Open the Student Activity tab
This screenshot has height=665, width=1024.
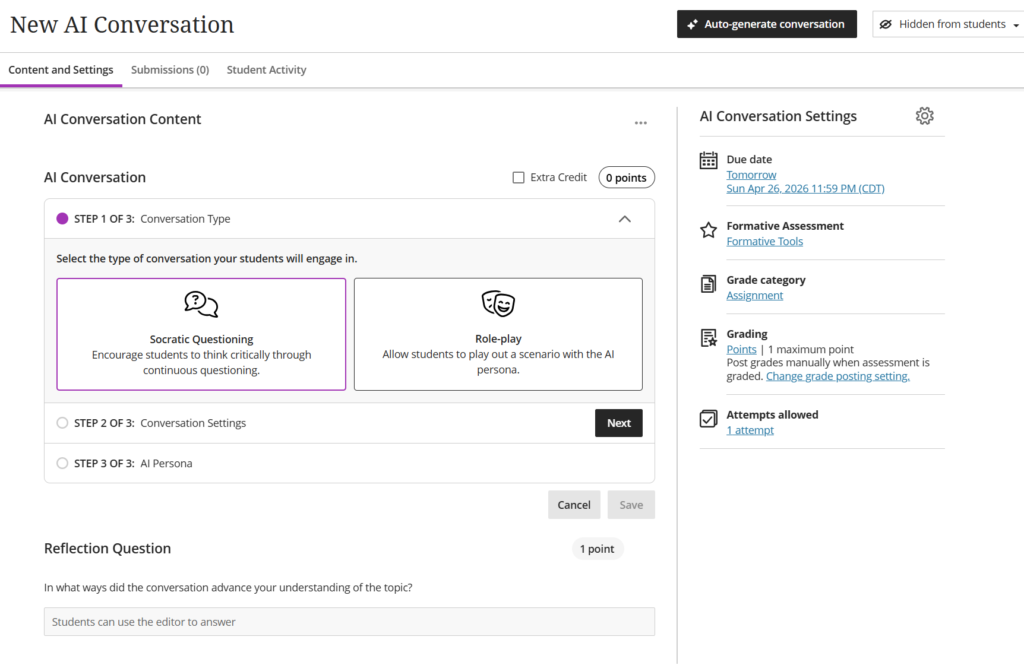click(x=266, y=70)
